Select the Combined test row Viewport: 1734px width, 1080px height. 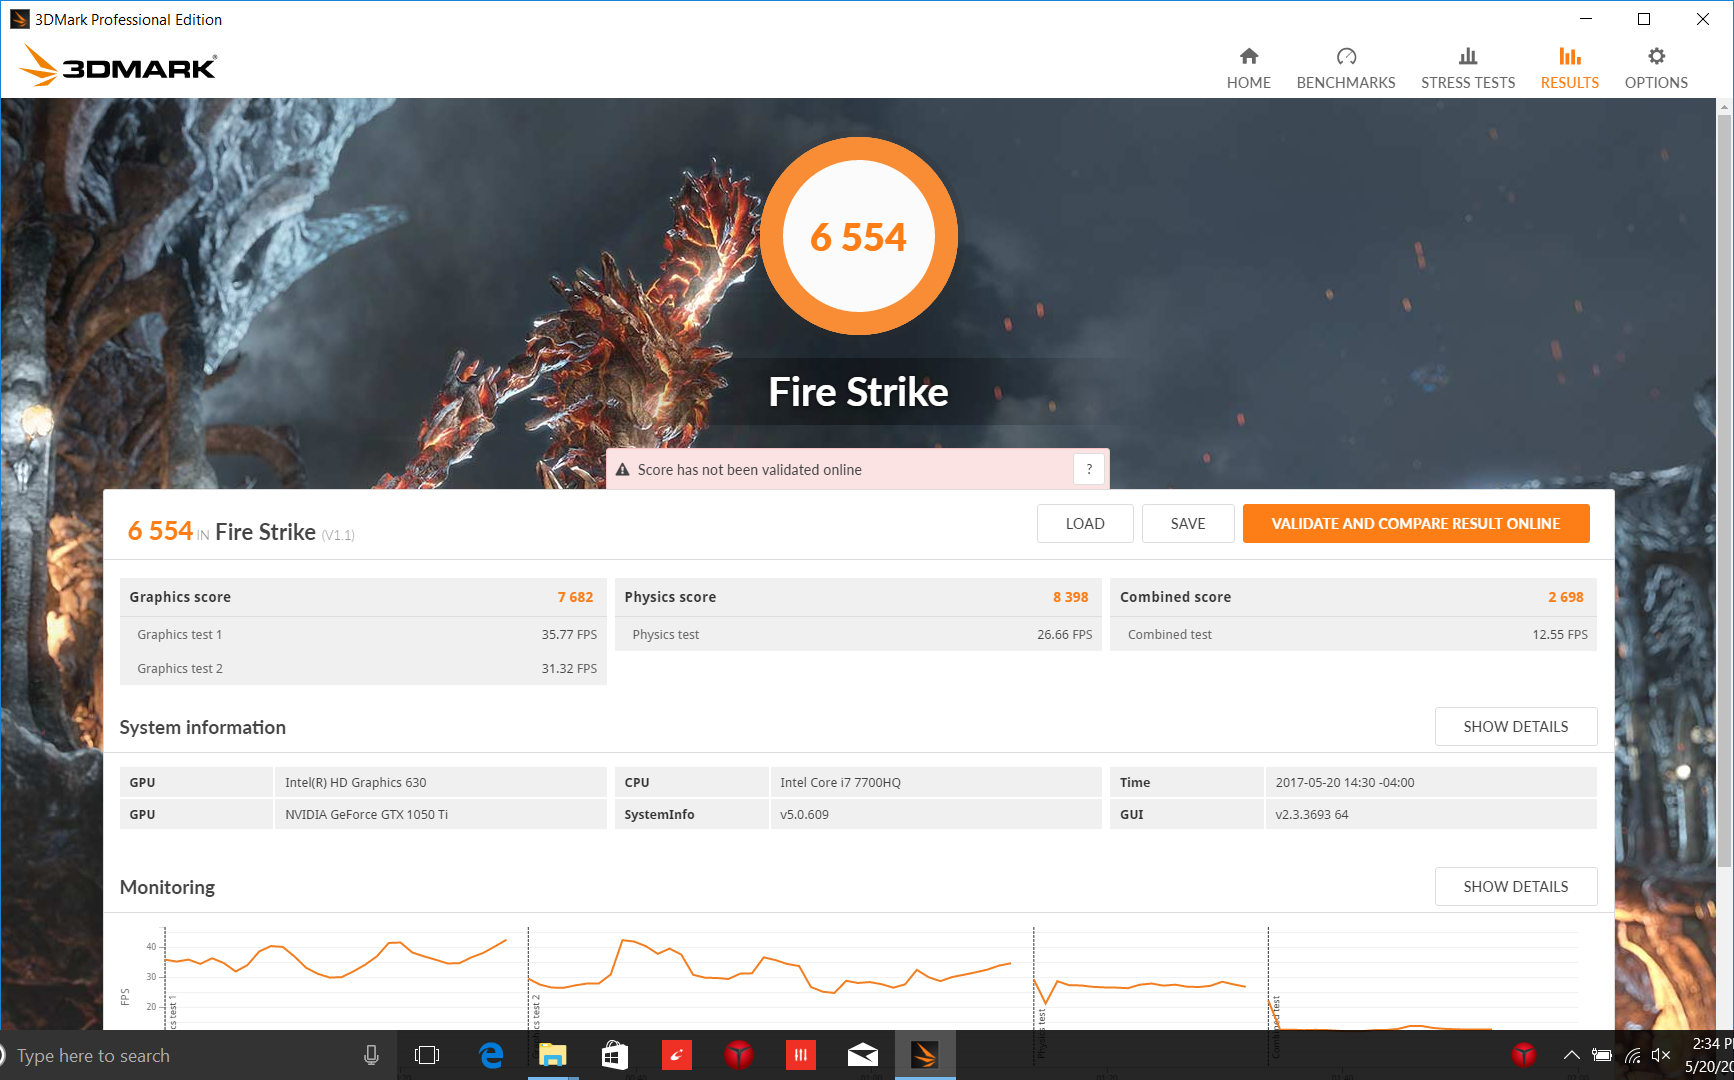point(1353,634)
